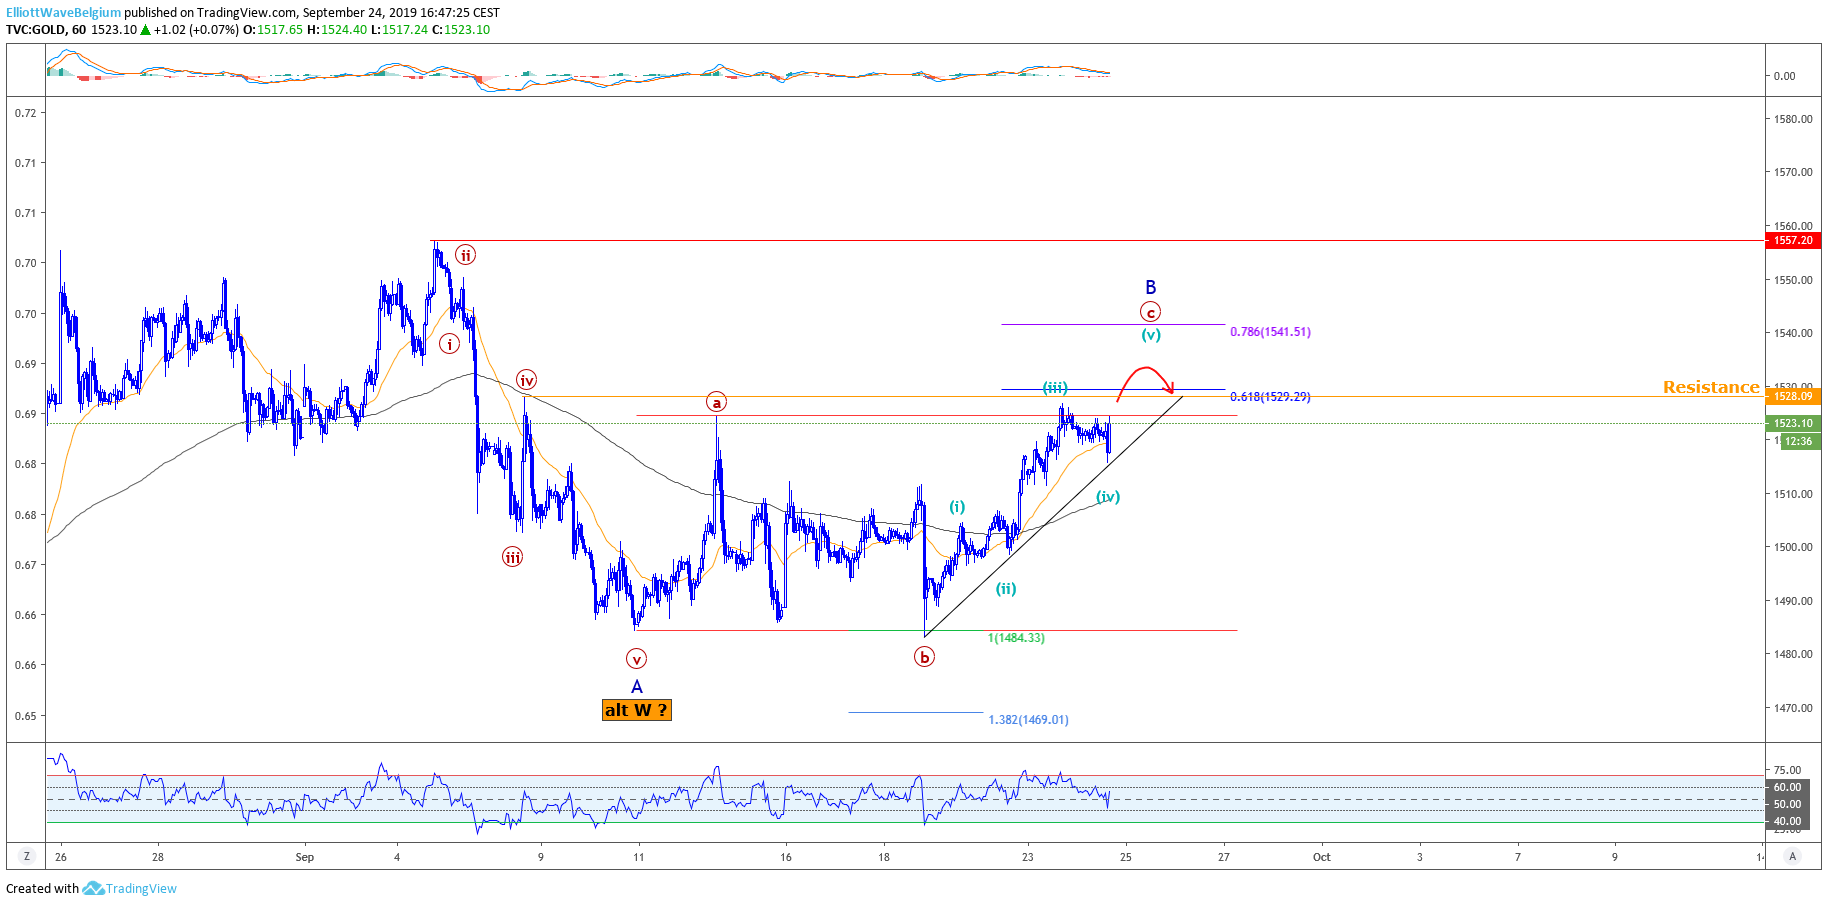This screenshot has height=906, width=1828.
Task: Click the orange Resistance text label
Action: tap(1710, 387)
